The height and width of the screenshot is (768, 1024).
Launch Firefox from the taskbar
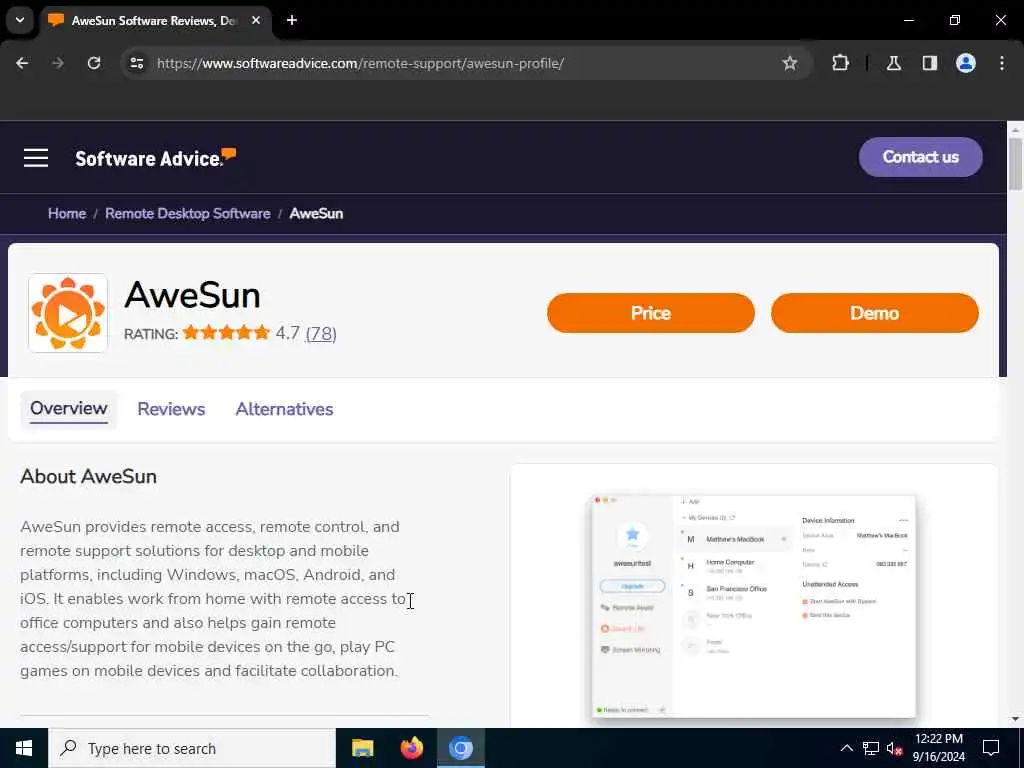tap(411, 748)
